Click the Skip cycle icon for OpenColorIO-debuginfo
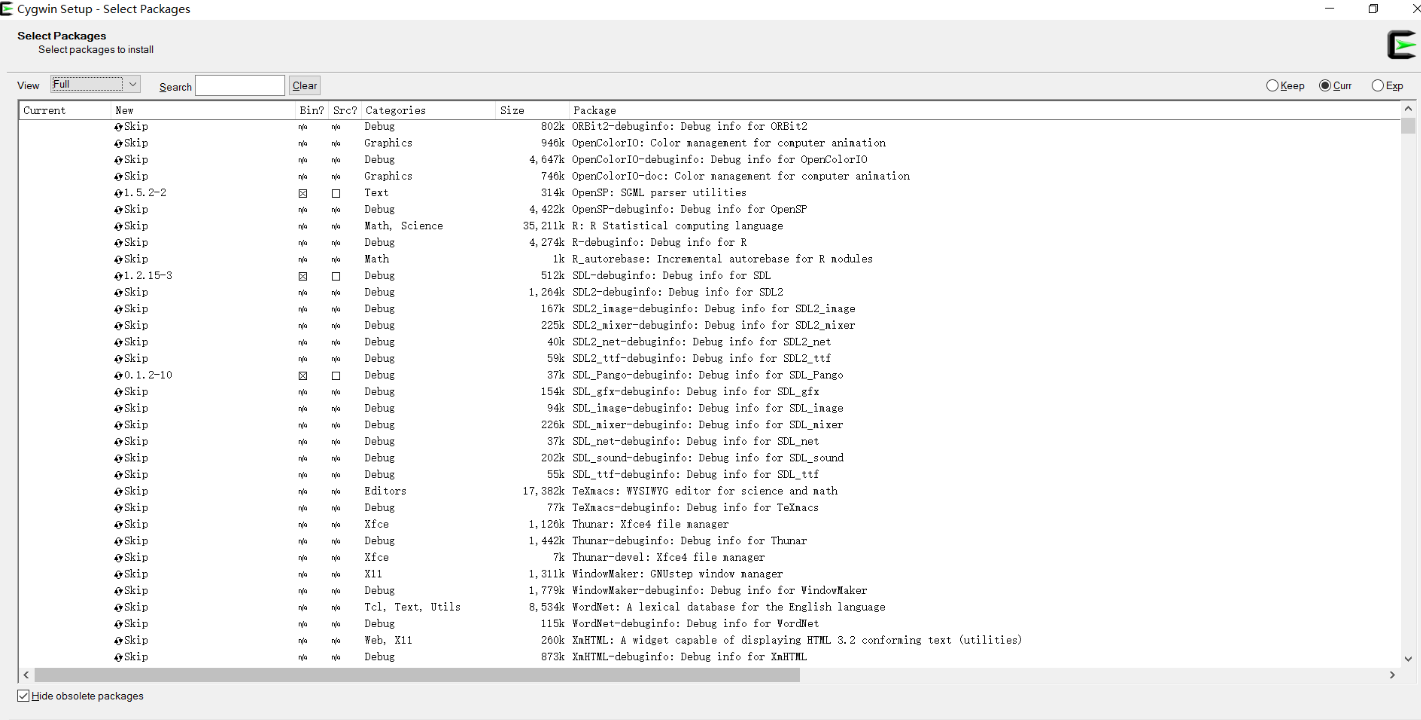 click(119, 160)
